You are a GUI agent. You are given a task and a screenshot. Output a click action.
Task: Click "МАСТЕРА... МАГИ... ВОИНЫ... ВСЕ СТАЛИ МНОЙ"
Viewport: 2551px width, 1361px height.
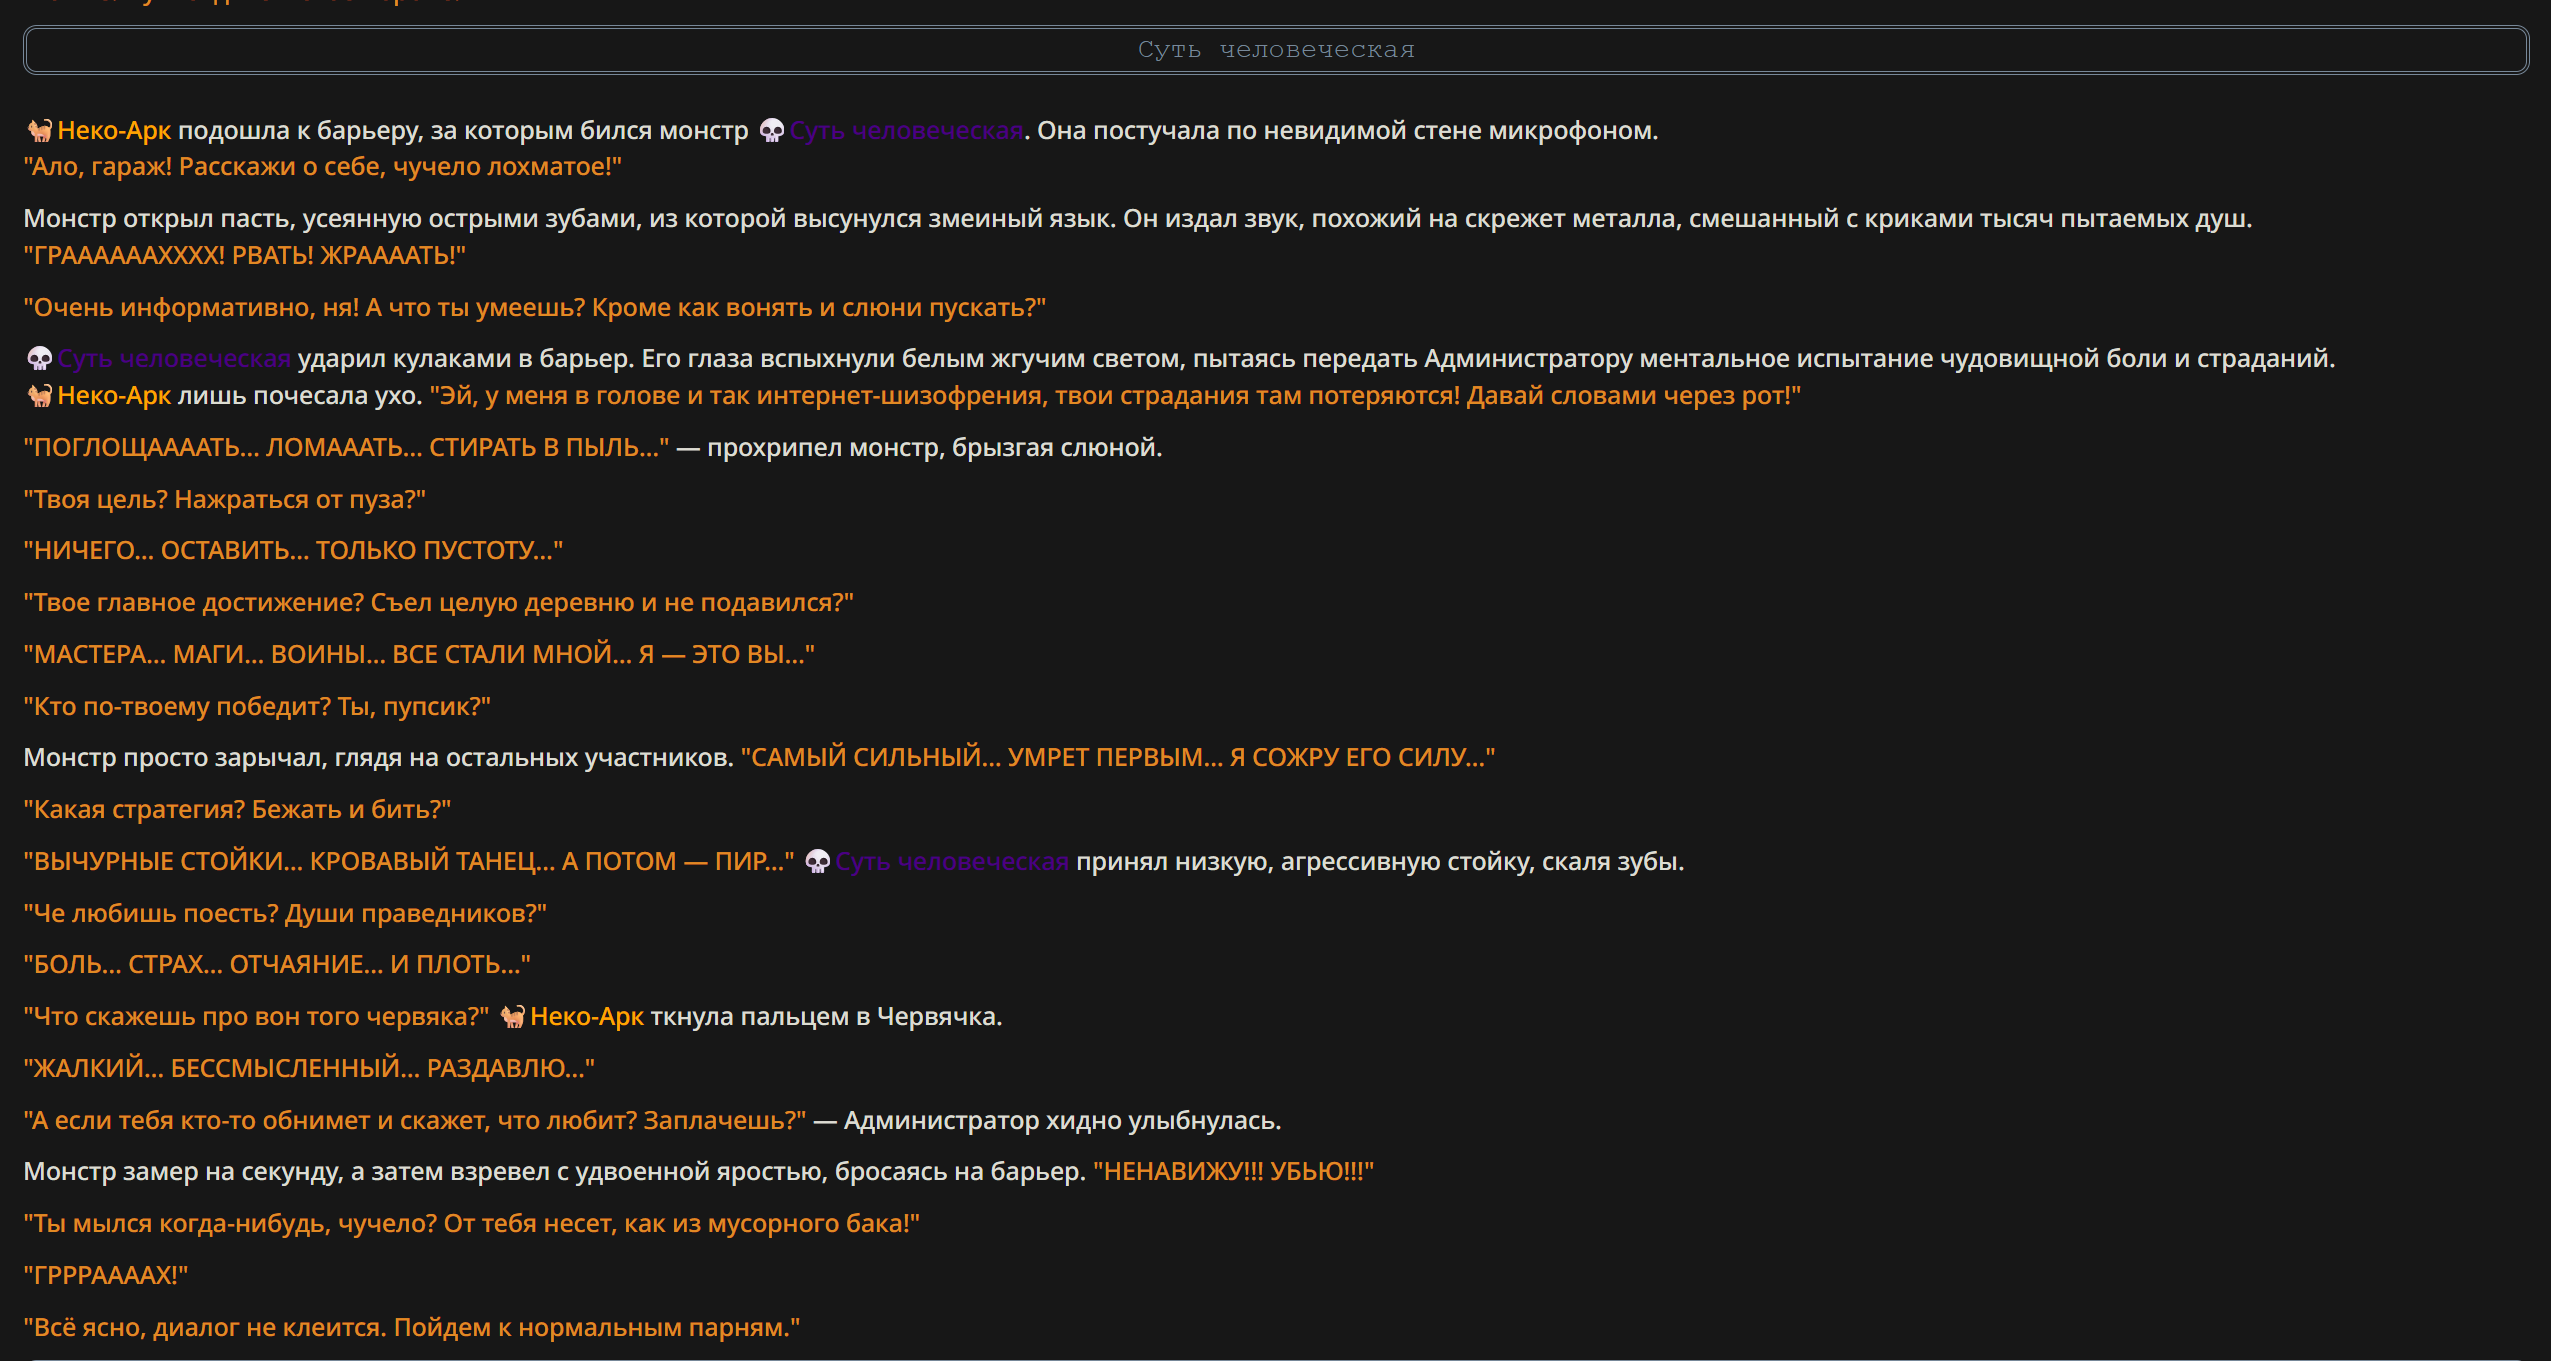click(420, 655)
